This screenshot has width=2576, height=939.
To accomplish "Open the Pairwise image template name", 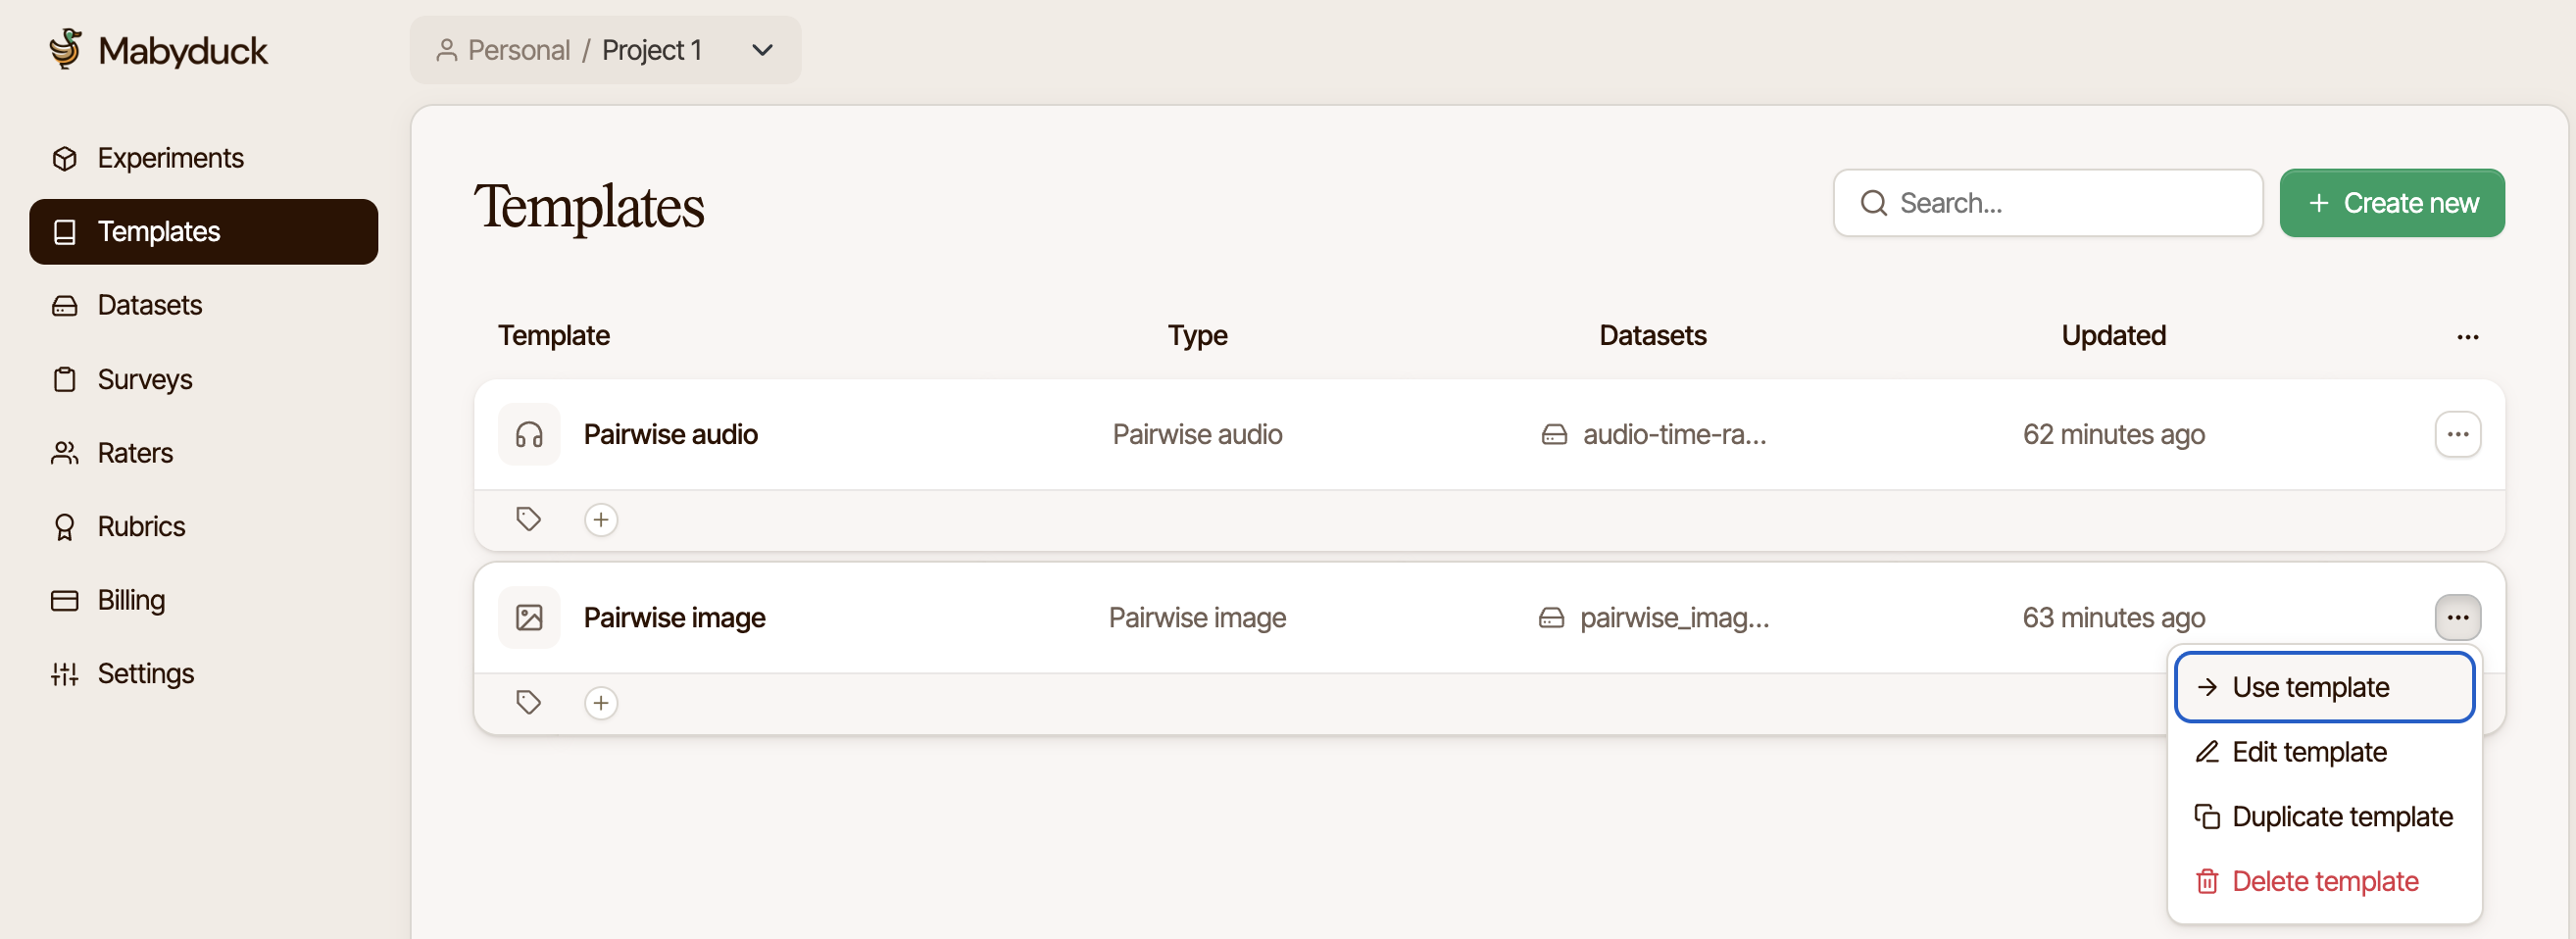I will coord(674,618).
